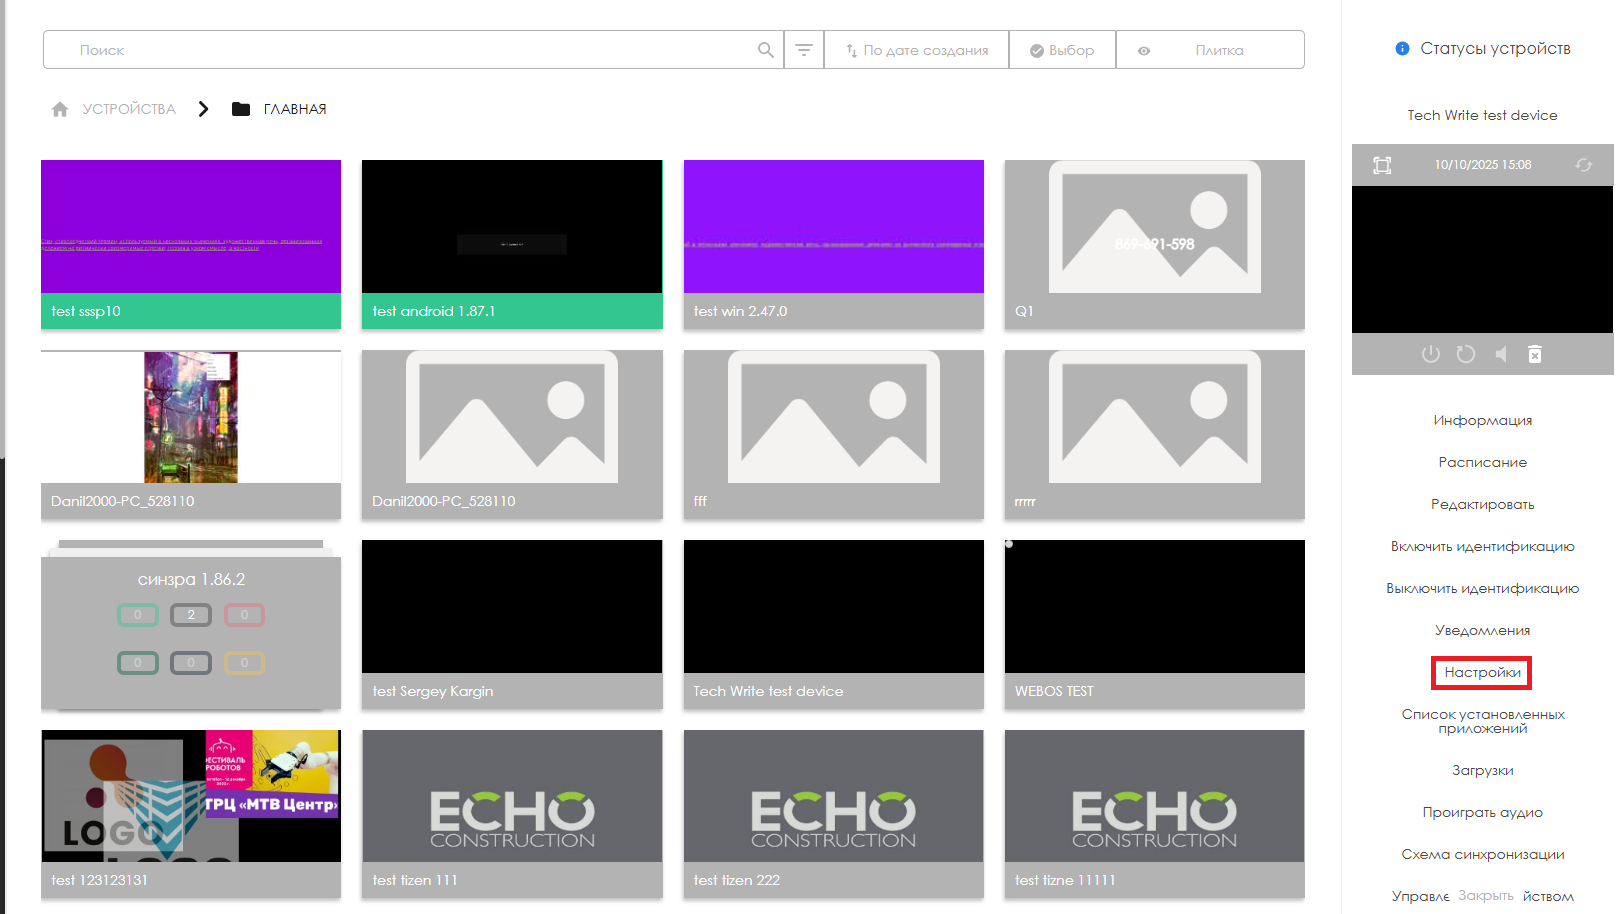
Task: Open Расписание in the device menu
Action: [1482, 462]
